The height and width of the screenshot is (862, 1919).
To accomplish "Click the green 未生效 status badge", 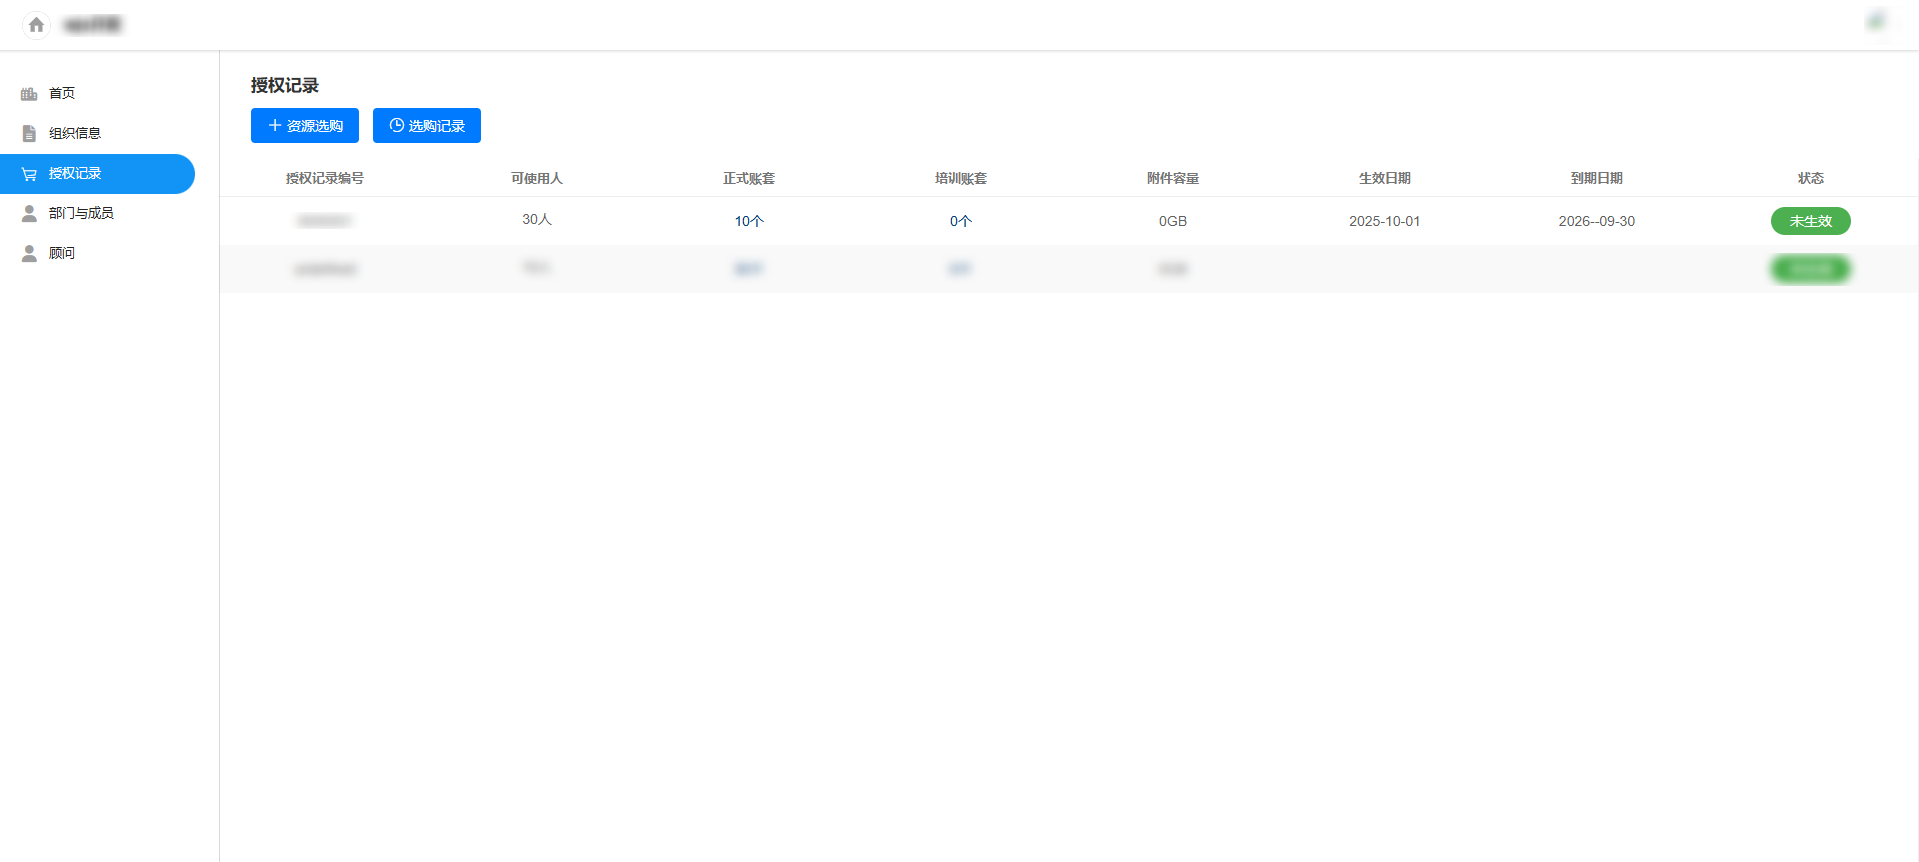I will [1810, 221].
